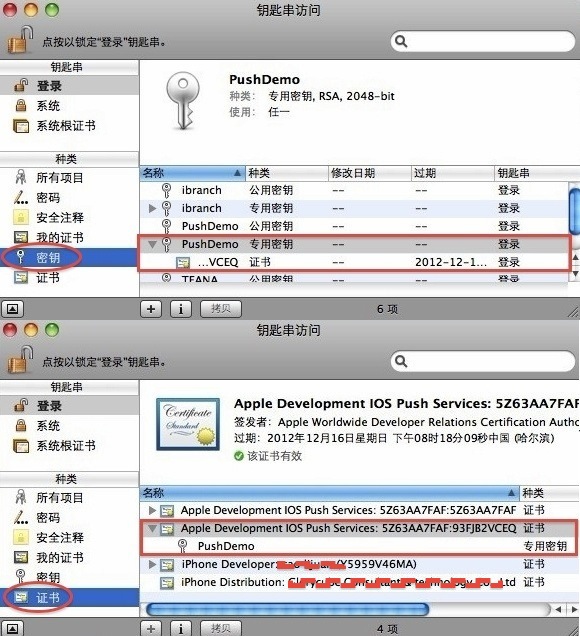Expand the iPhone Developer certificate row
The image size is (580, 636).
(x=152, y=564)
